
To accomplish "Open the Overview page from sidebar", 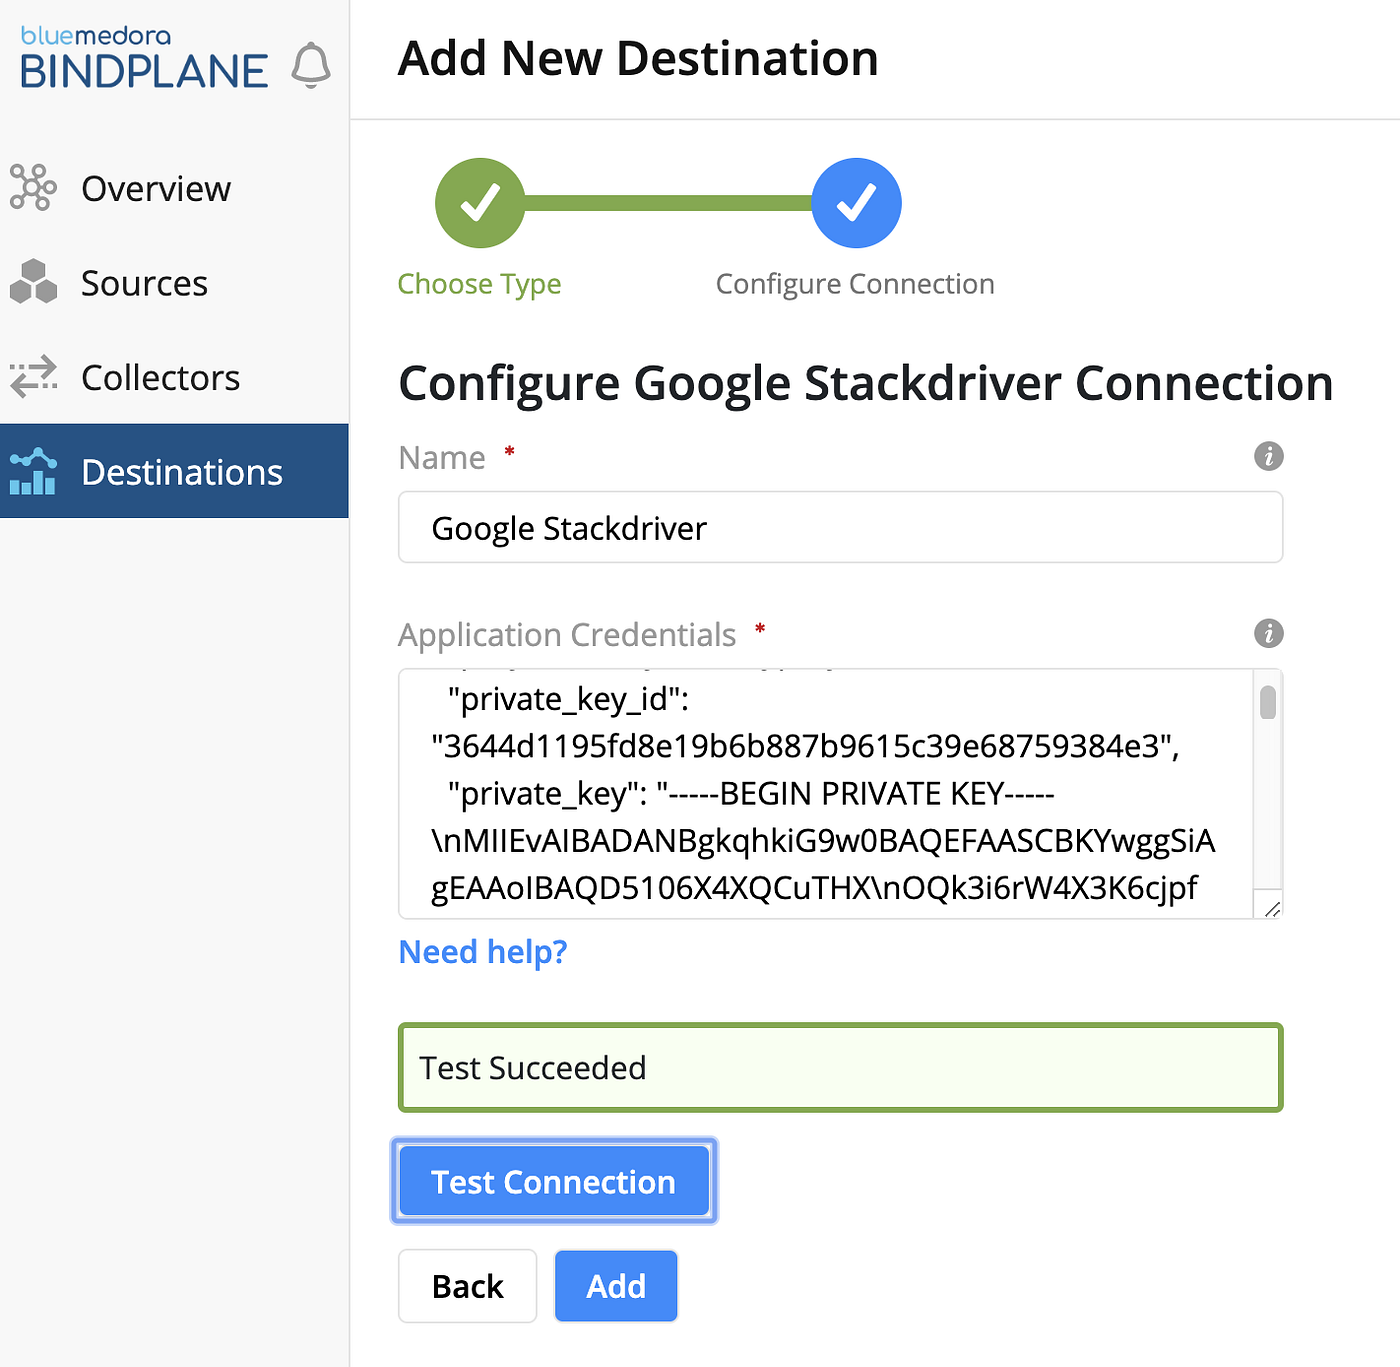I will click(155, 188).
